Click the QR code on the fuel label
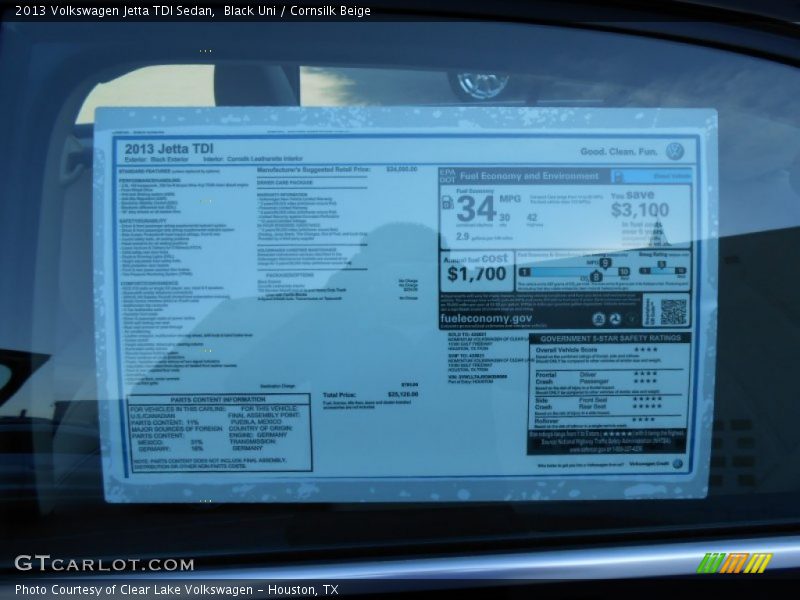The image size is (800, 600). point(672,311)
